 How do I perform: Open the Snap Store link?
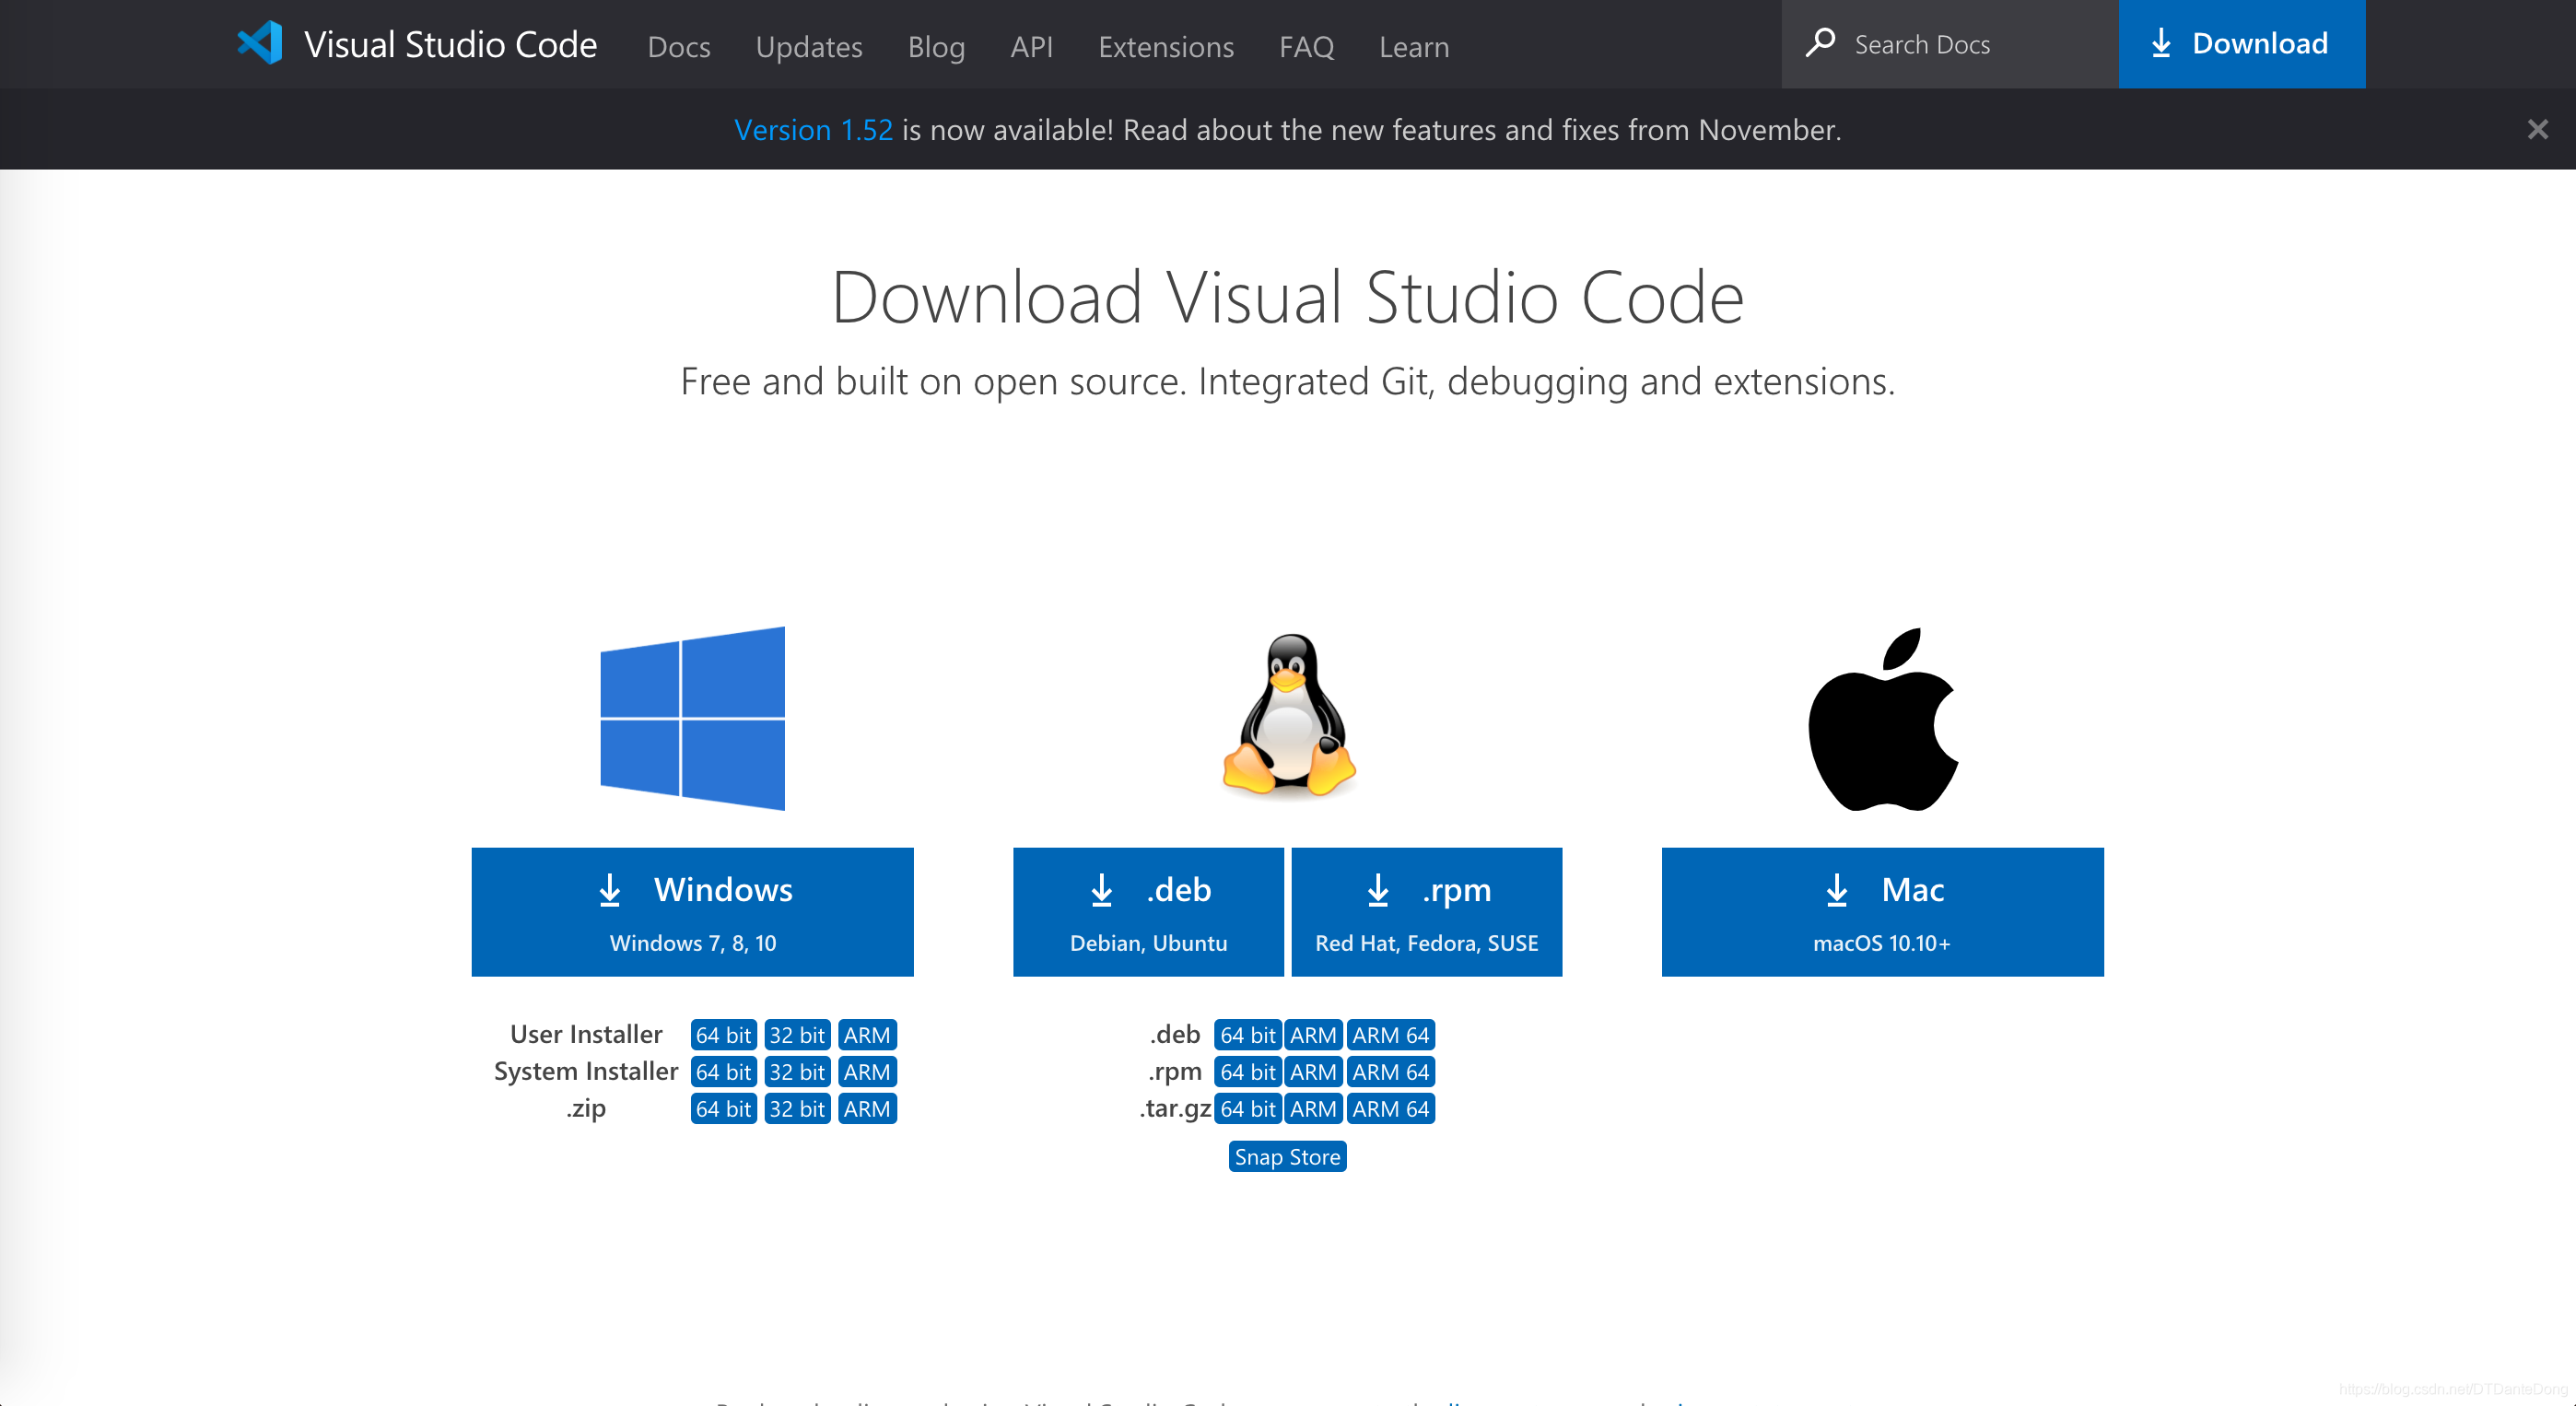point(1288,1157)
